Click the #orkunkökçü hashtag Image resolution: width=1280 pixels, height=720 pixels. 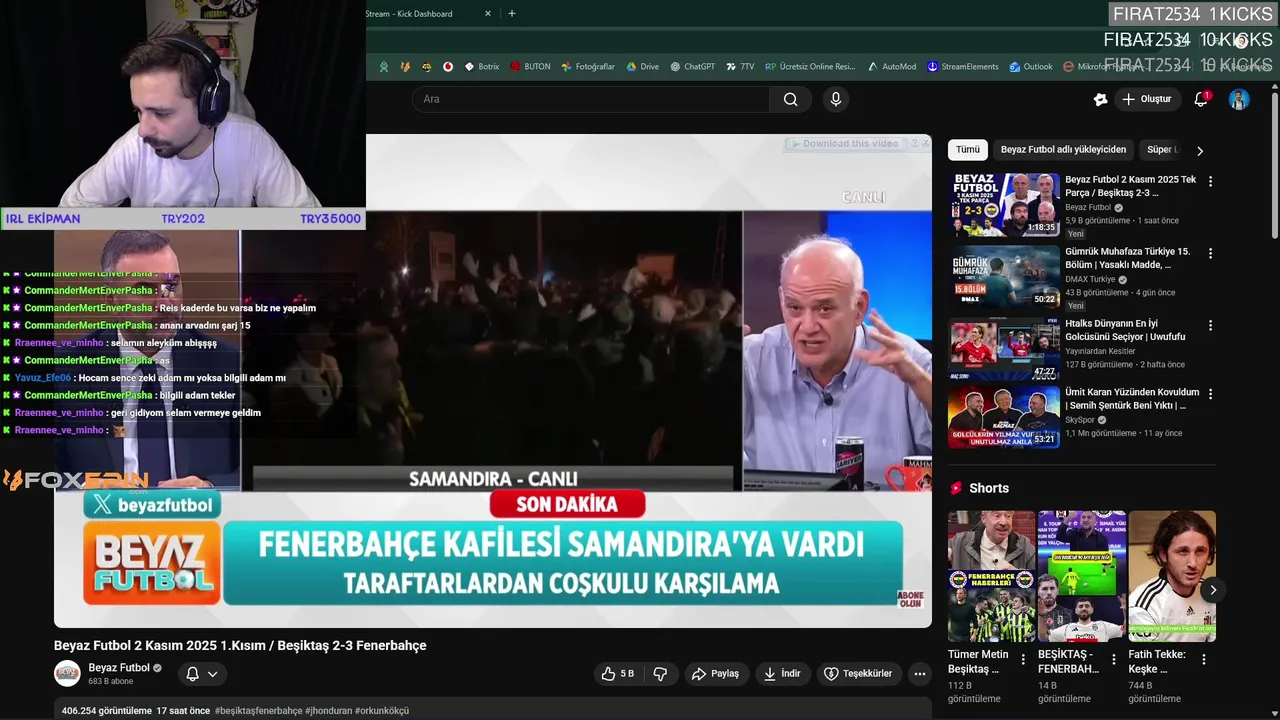[x=382, y=711]
